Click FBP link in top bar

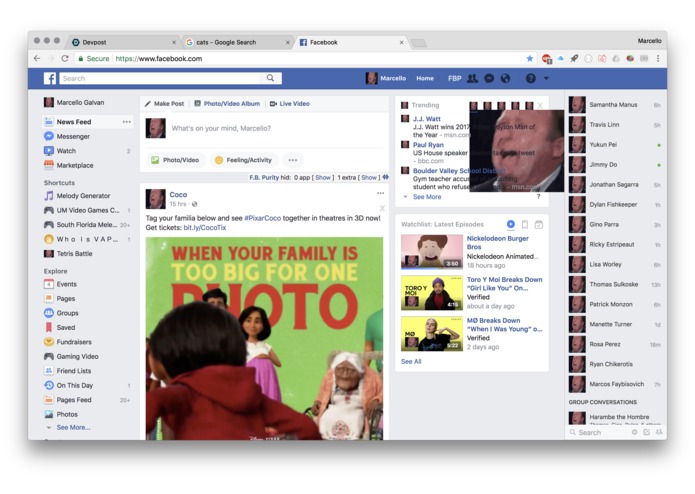[x=454, y=78]
